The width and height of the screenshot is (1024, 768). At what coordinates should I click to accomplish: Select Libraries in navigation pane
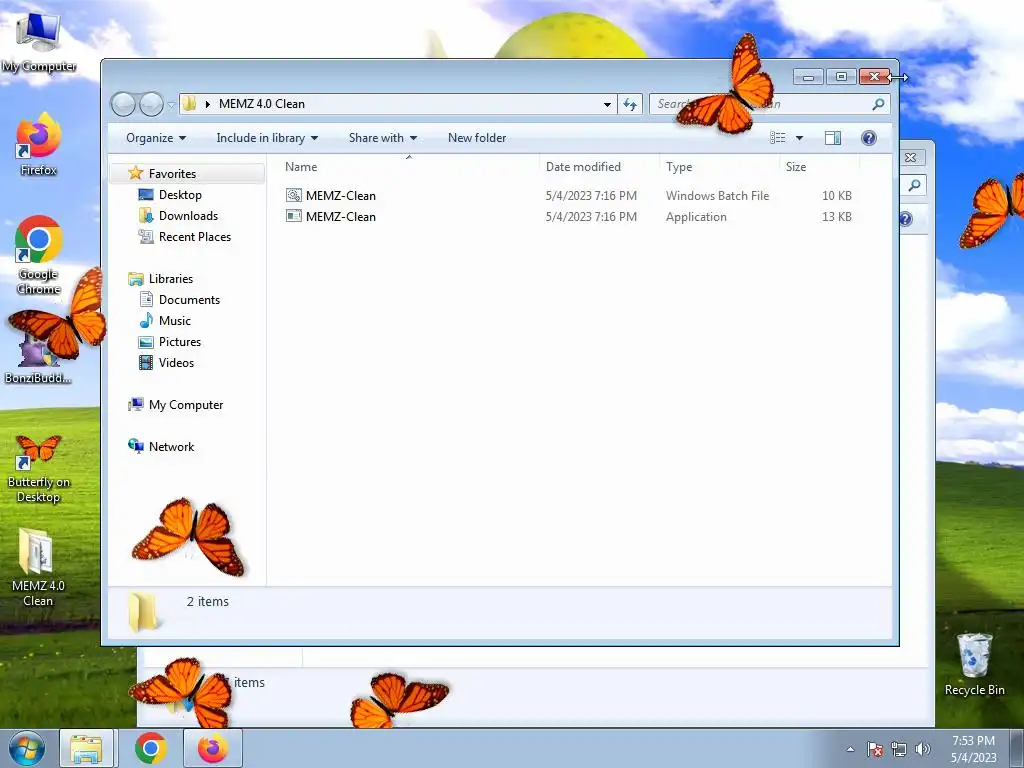click(x=170, y=278)
